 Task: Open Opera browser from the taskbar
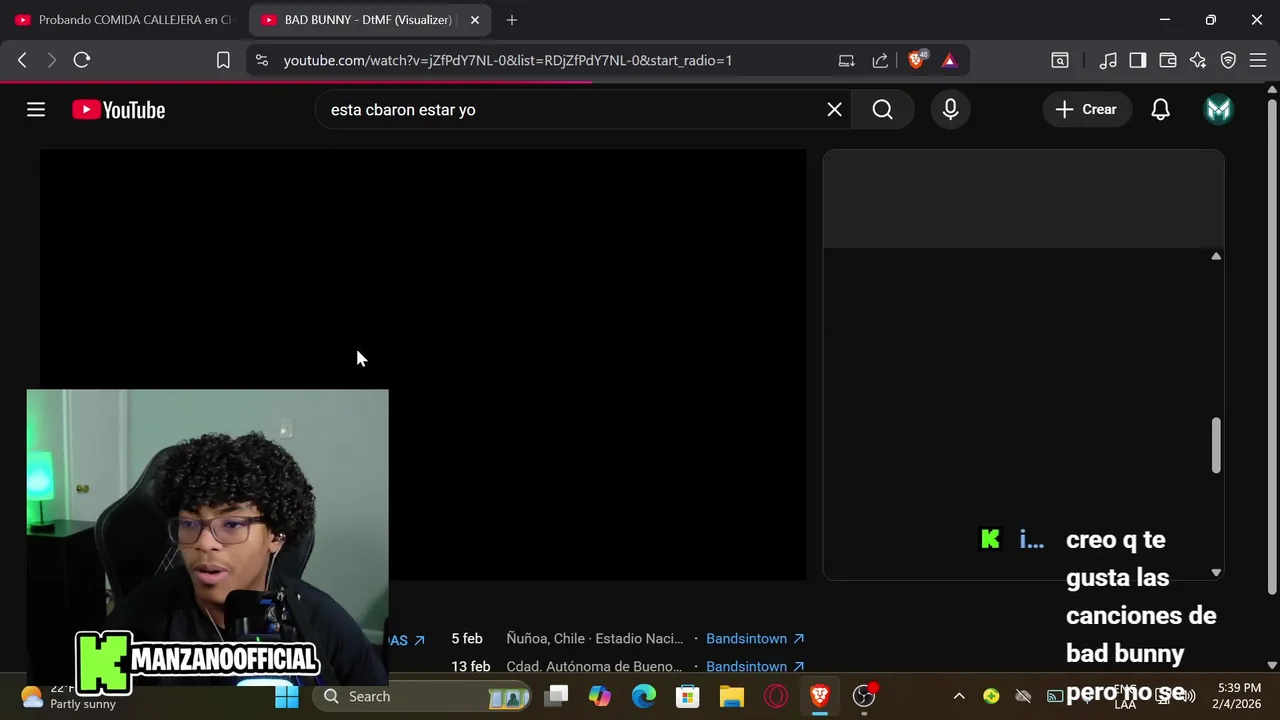pyautogui.click(x=776, y=696)
